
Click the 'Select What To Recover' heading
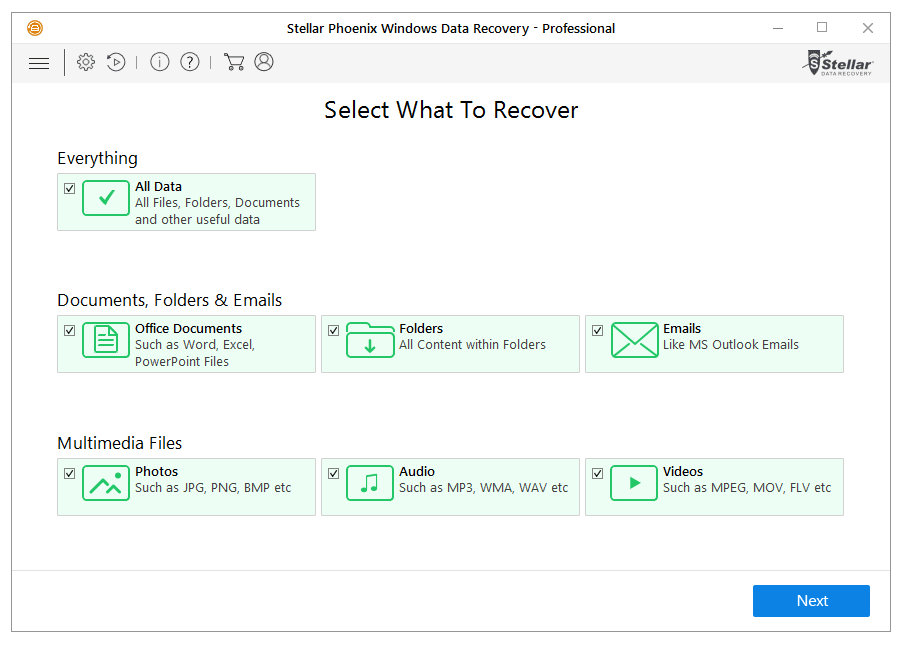click(x=451, y=110)
